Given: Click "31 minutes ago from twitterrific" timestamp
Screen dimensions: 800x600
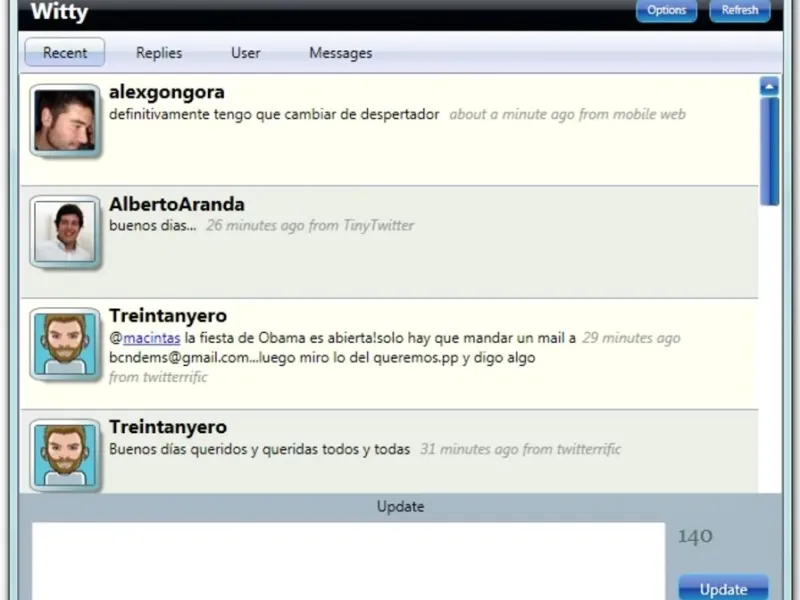Looking at the screenshot, I should click(520, 449).
